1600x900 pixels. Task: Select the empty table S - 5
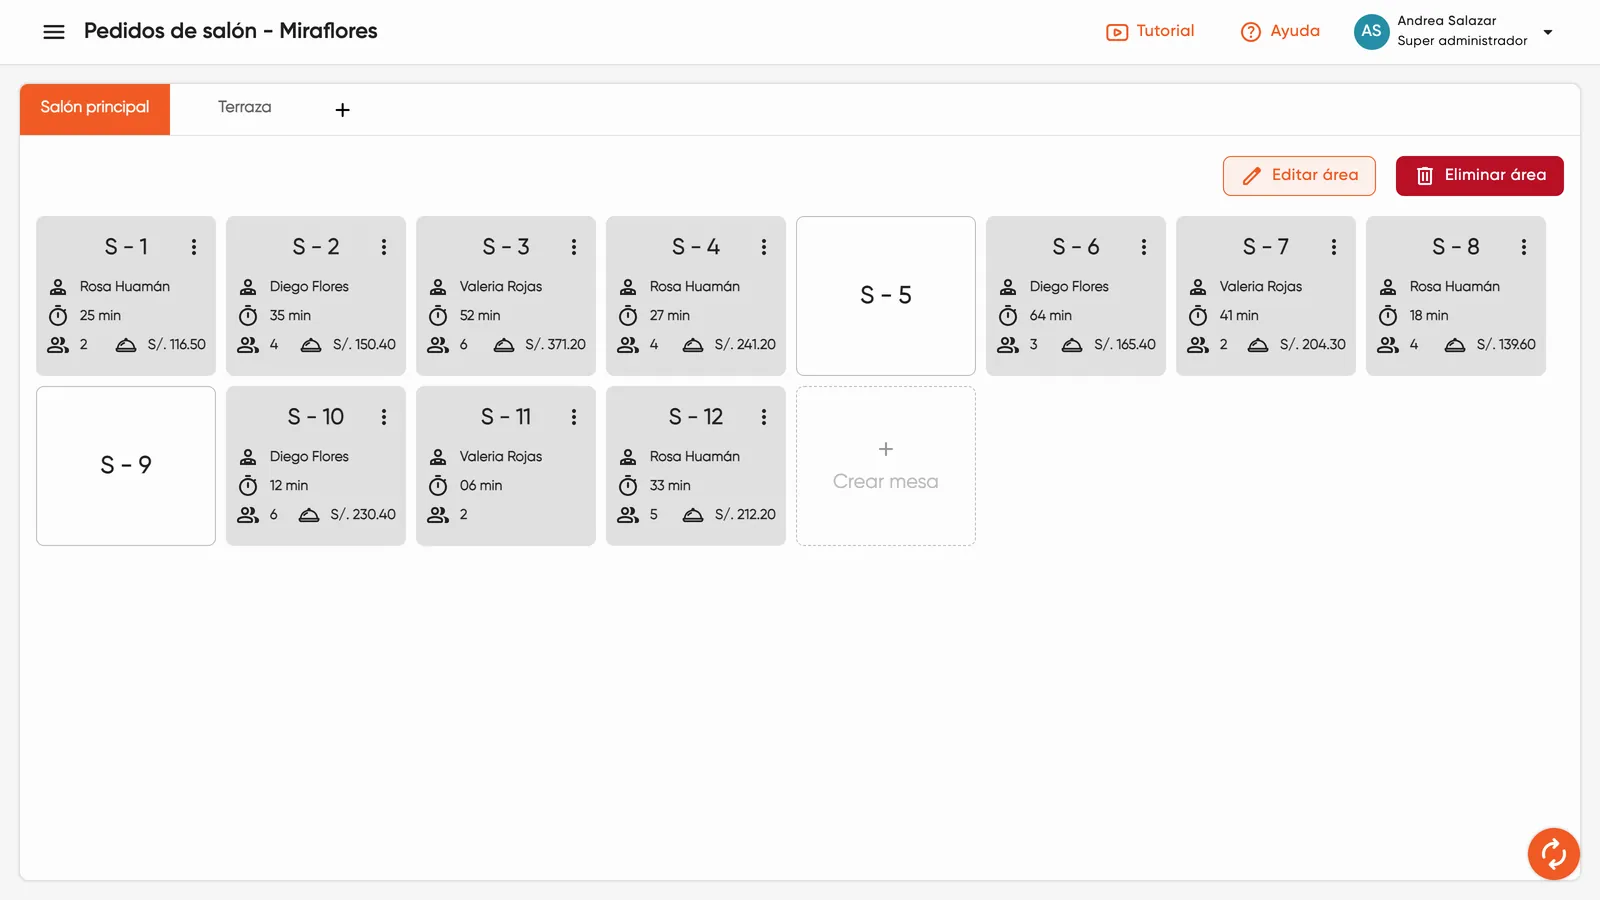[x=886, y=296]
